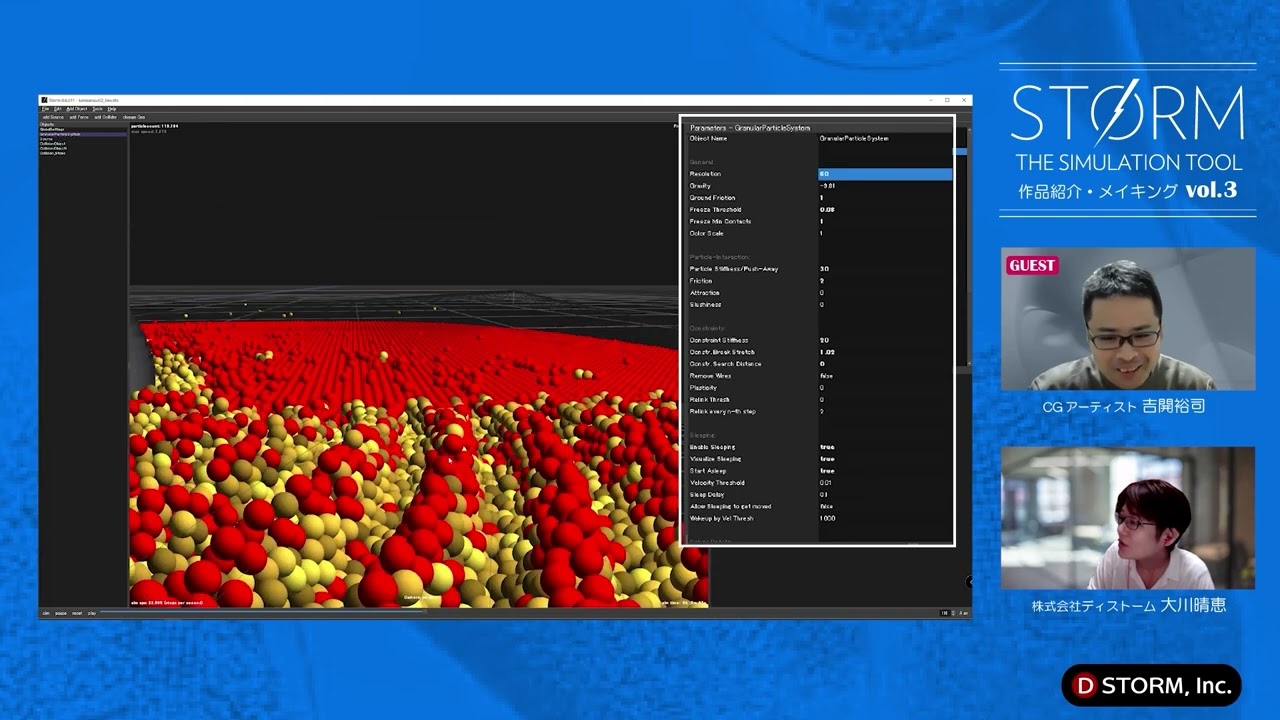Click the add Force toolbar button
Viewport: 1280px width, 720px height.
(x=79, y=116)
